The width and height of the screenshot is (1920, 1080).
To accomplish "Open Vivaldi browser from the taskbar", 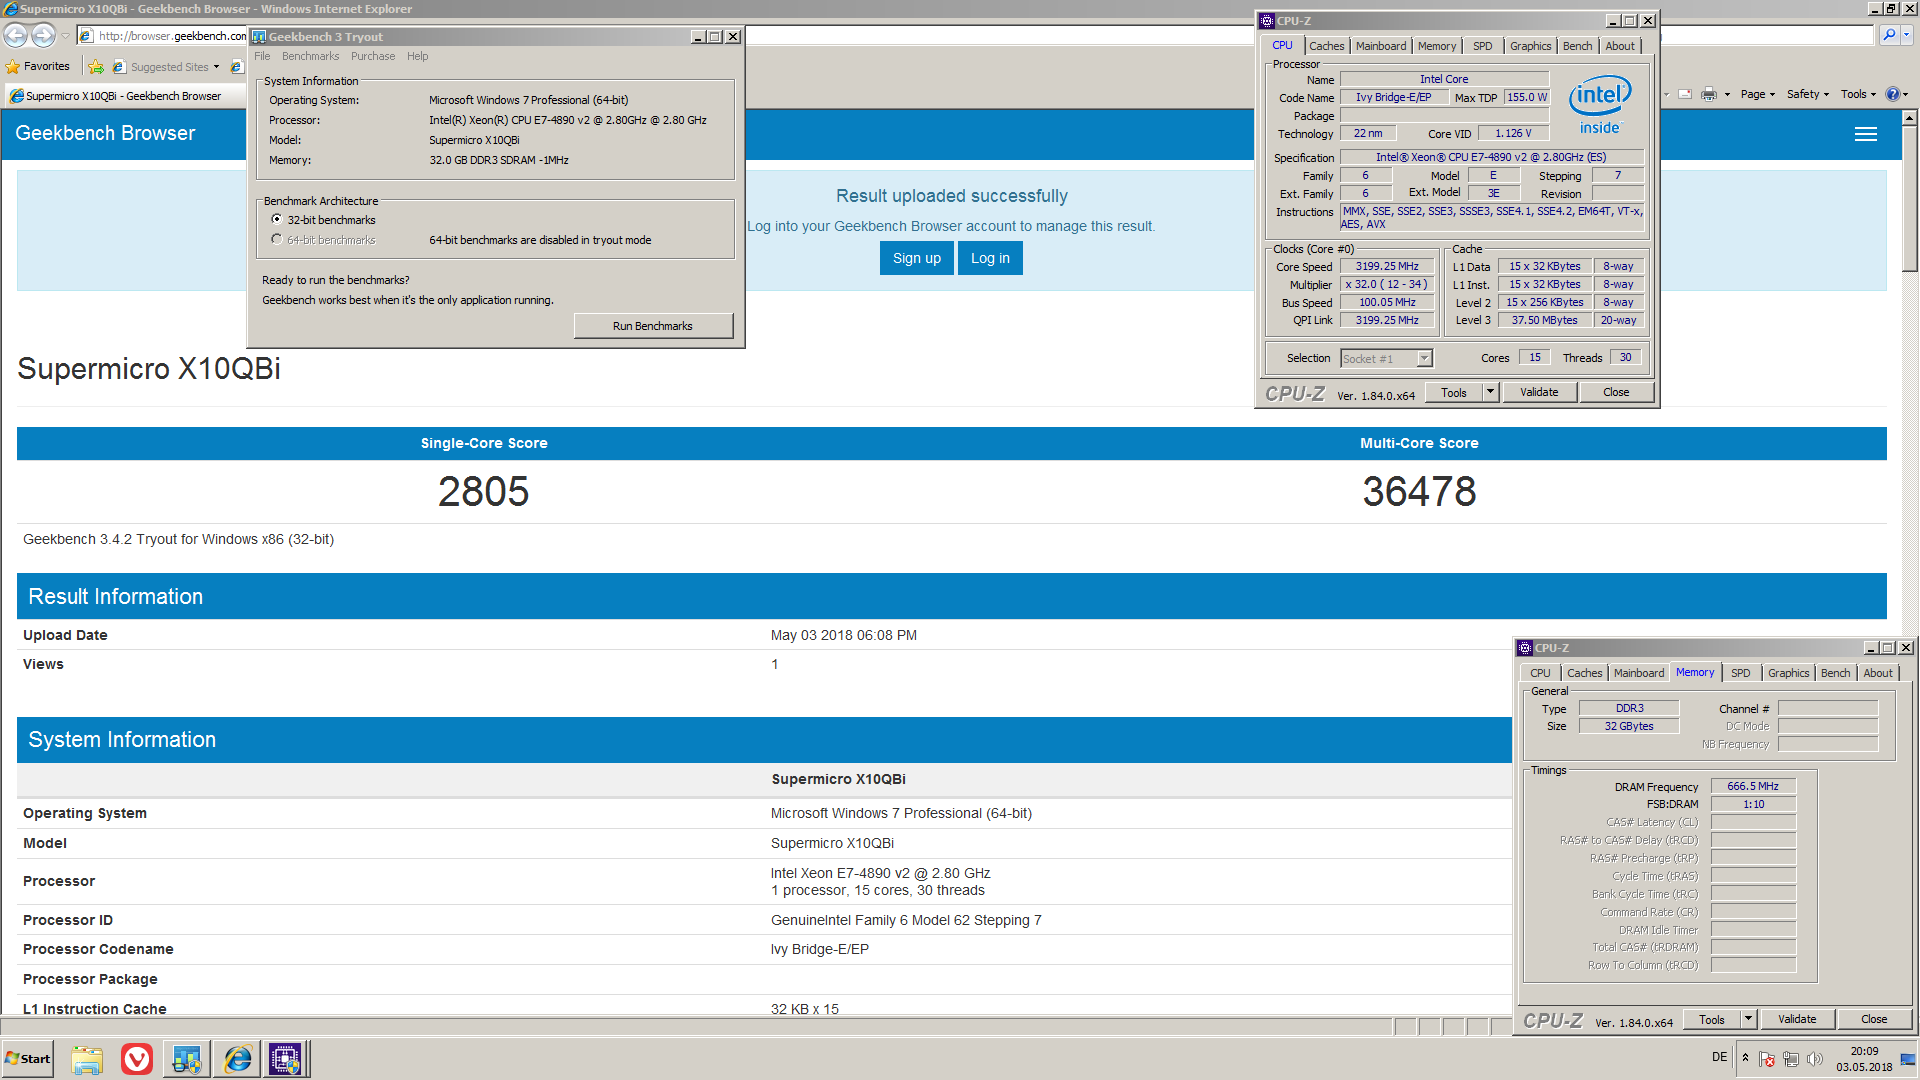I will 137,1059.
